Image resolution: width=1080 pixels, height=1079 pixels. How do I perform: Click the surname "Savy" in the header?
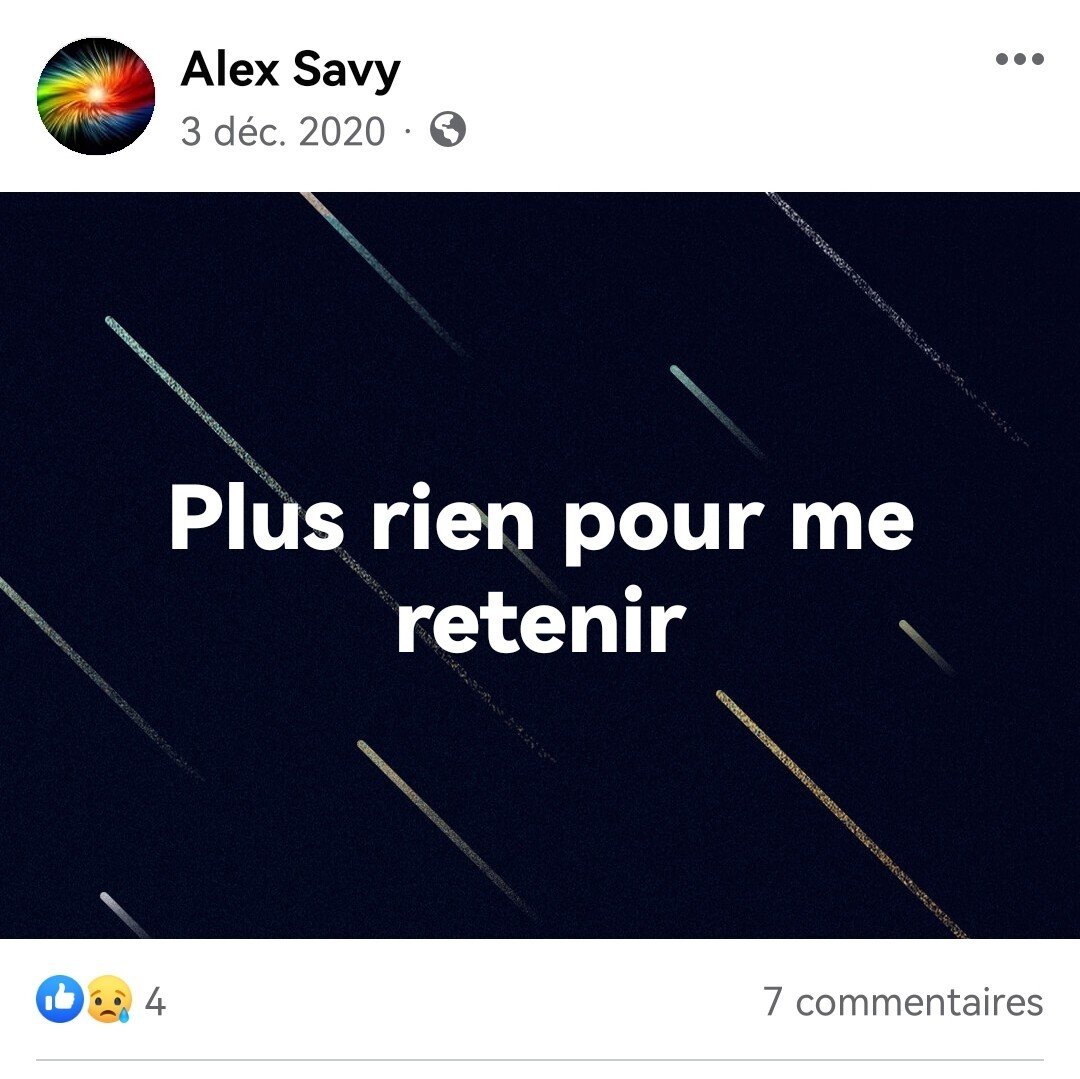click(346, 71)
